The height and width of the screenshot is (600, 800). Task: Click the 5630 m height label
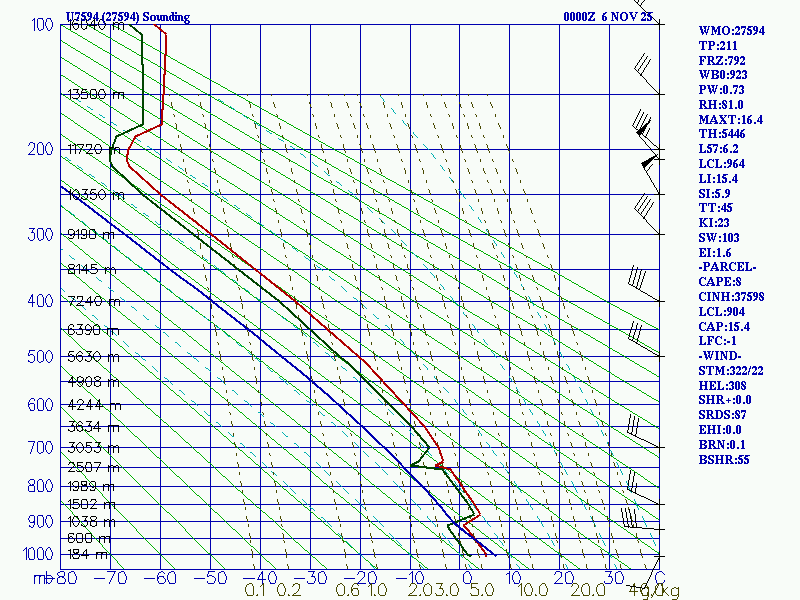coord(93,357)
